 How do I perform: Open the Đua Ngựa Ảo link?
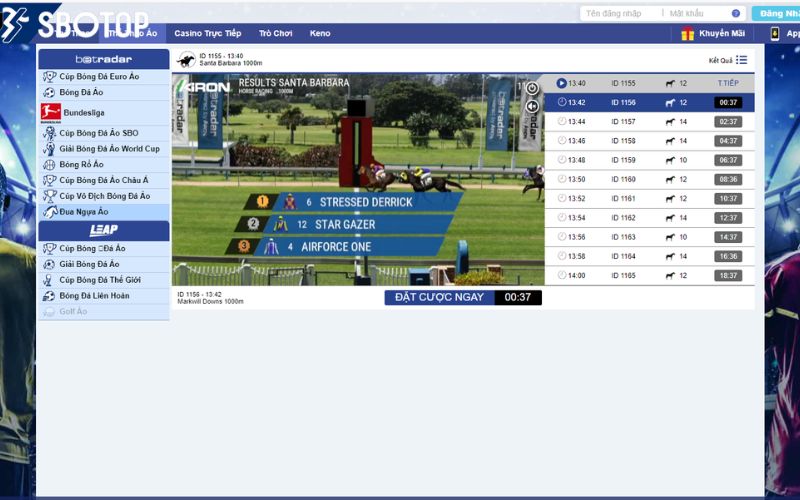[84, 212]
